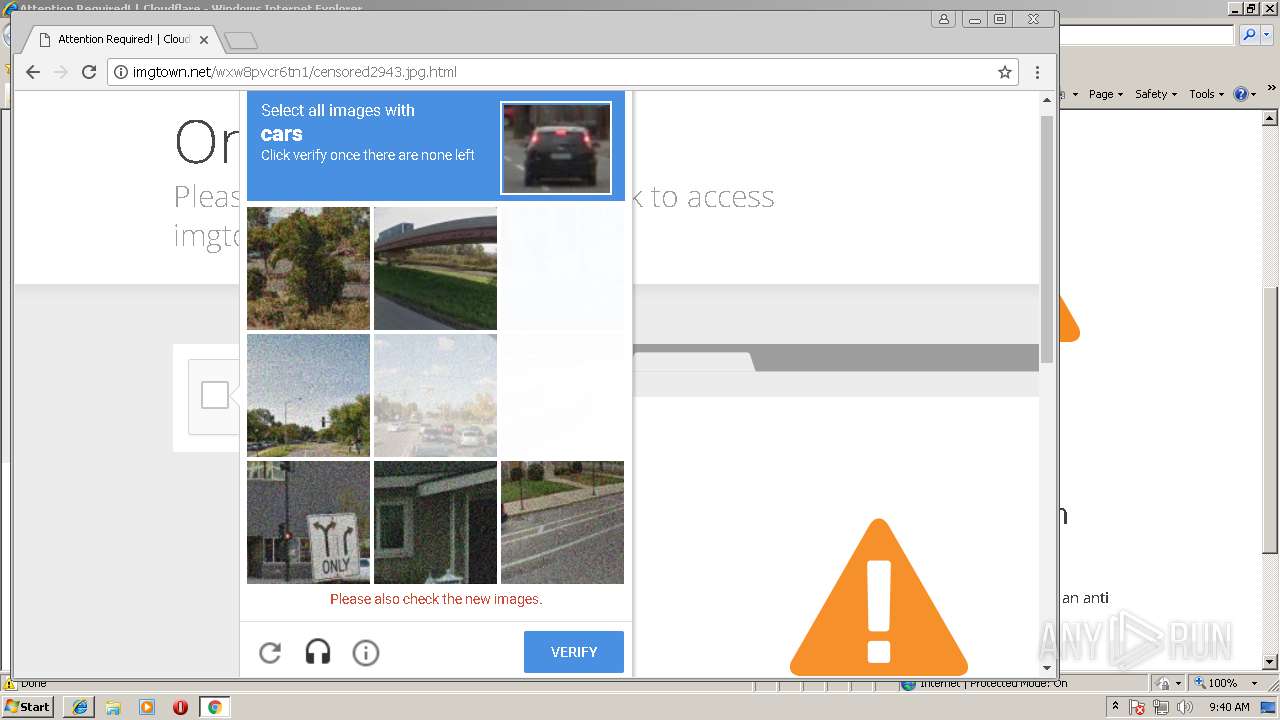Image resolution: width=1280 pixels, height=720 pixels.
Task: Select the captcha tile with curved overpass
Action: click(x=435, y=268)
